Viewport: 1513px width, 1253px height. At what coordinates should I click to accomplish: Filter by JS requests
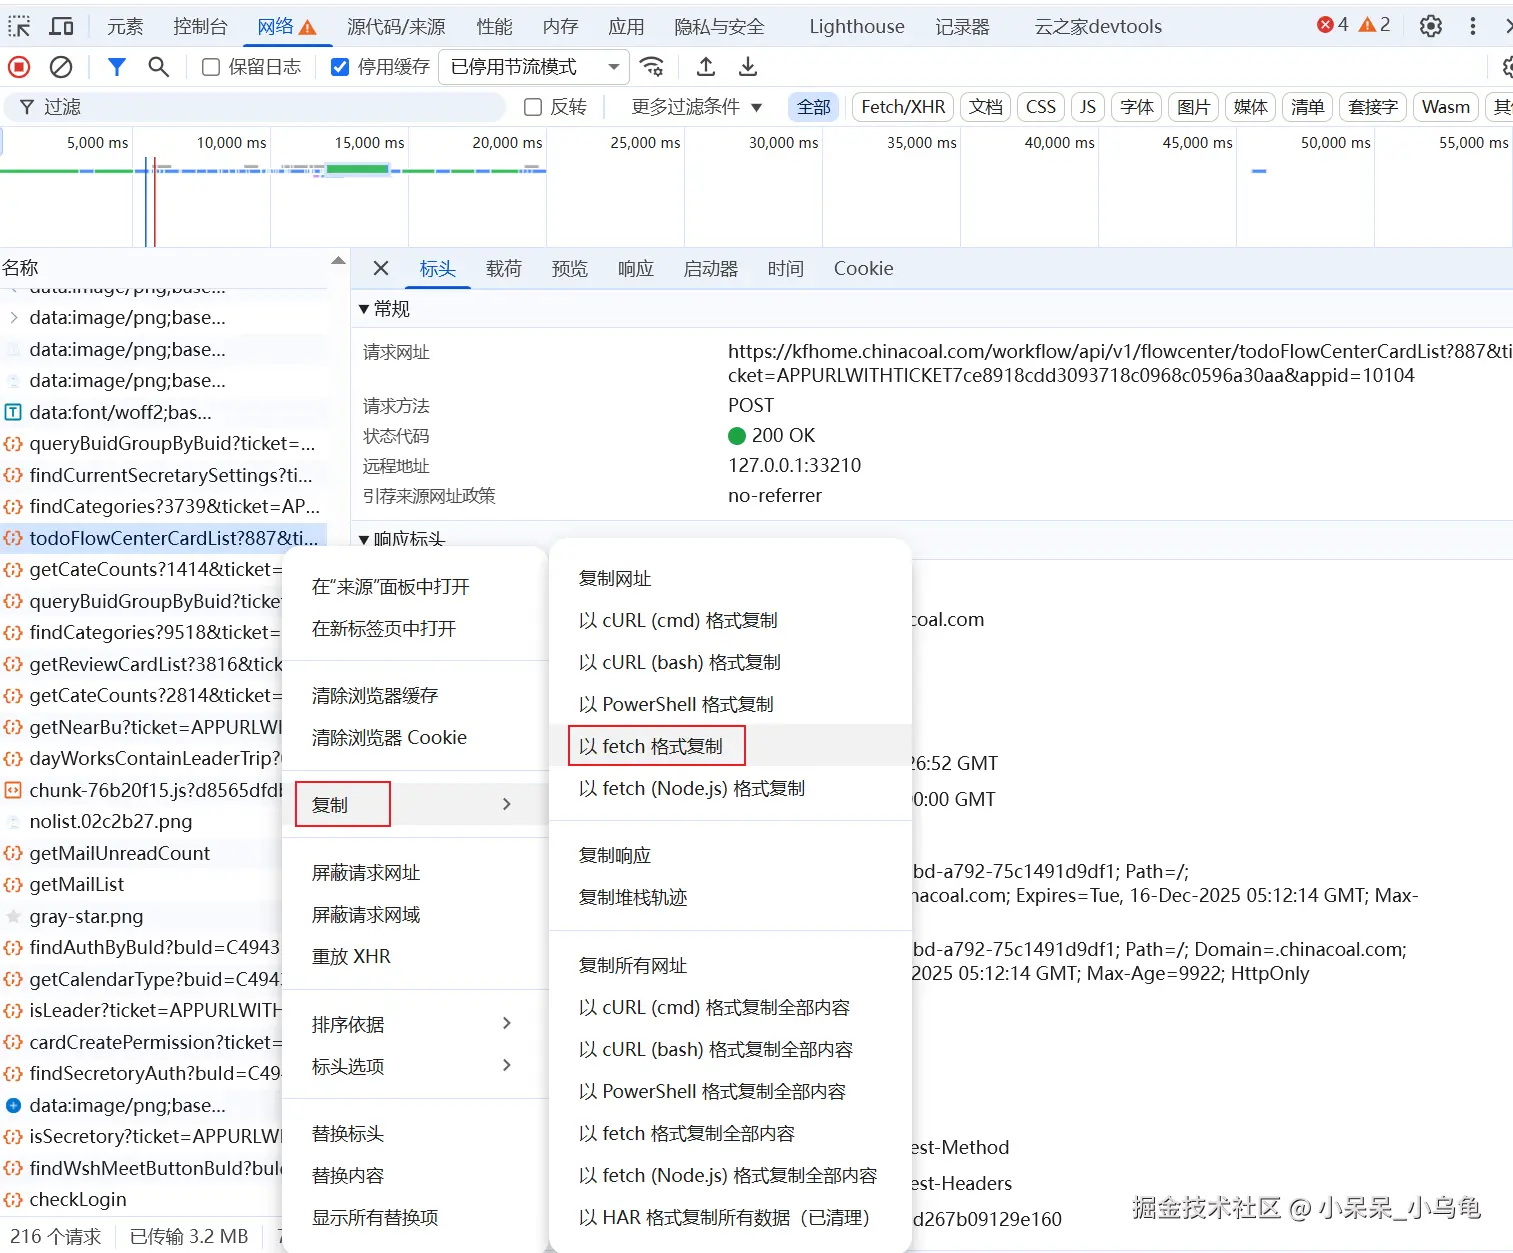click(x=1088, y=107)
